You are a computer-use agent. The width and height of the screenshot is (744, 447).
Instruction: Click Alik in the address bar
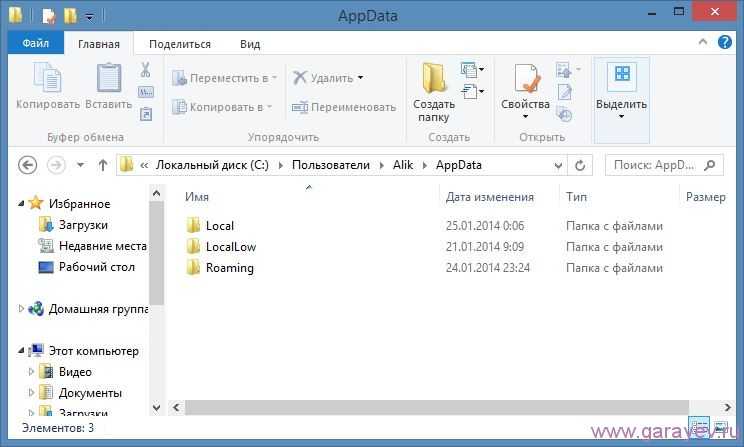403,165
